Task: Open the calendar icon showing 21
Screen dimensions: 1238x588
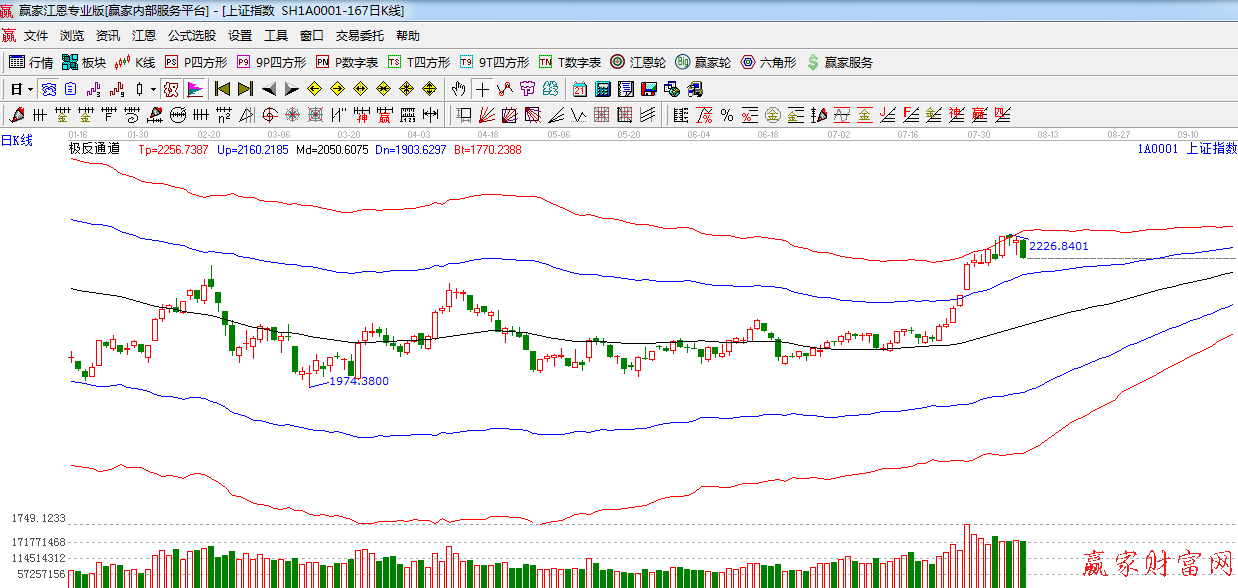Action: (580, 89)
